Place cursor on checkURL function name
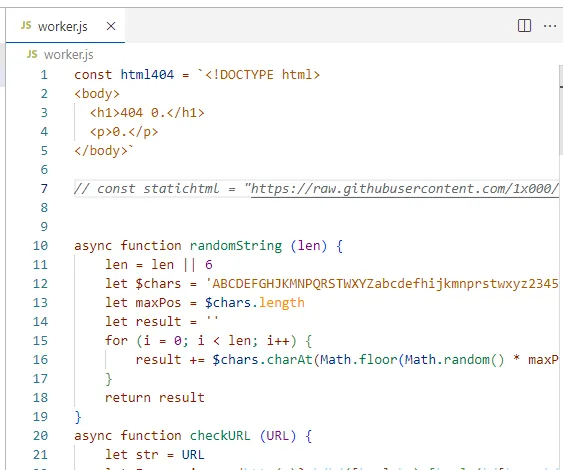The width and height of the screenshot is (563, 470). click(x=220, y=436)
